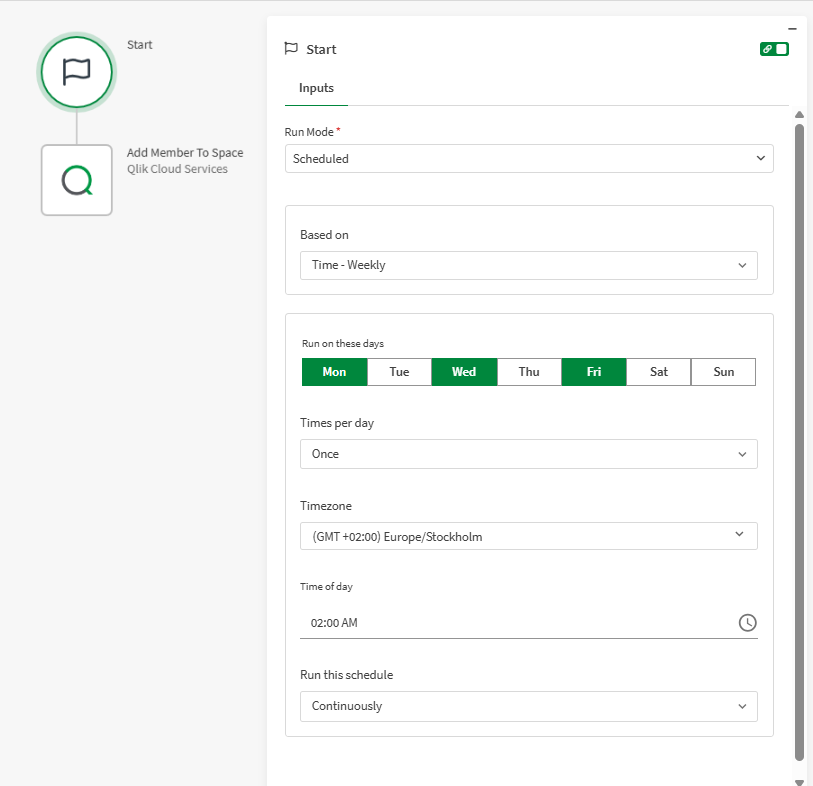Toggle the green link switch in header

774,49
